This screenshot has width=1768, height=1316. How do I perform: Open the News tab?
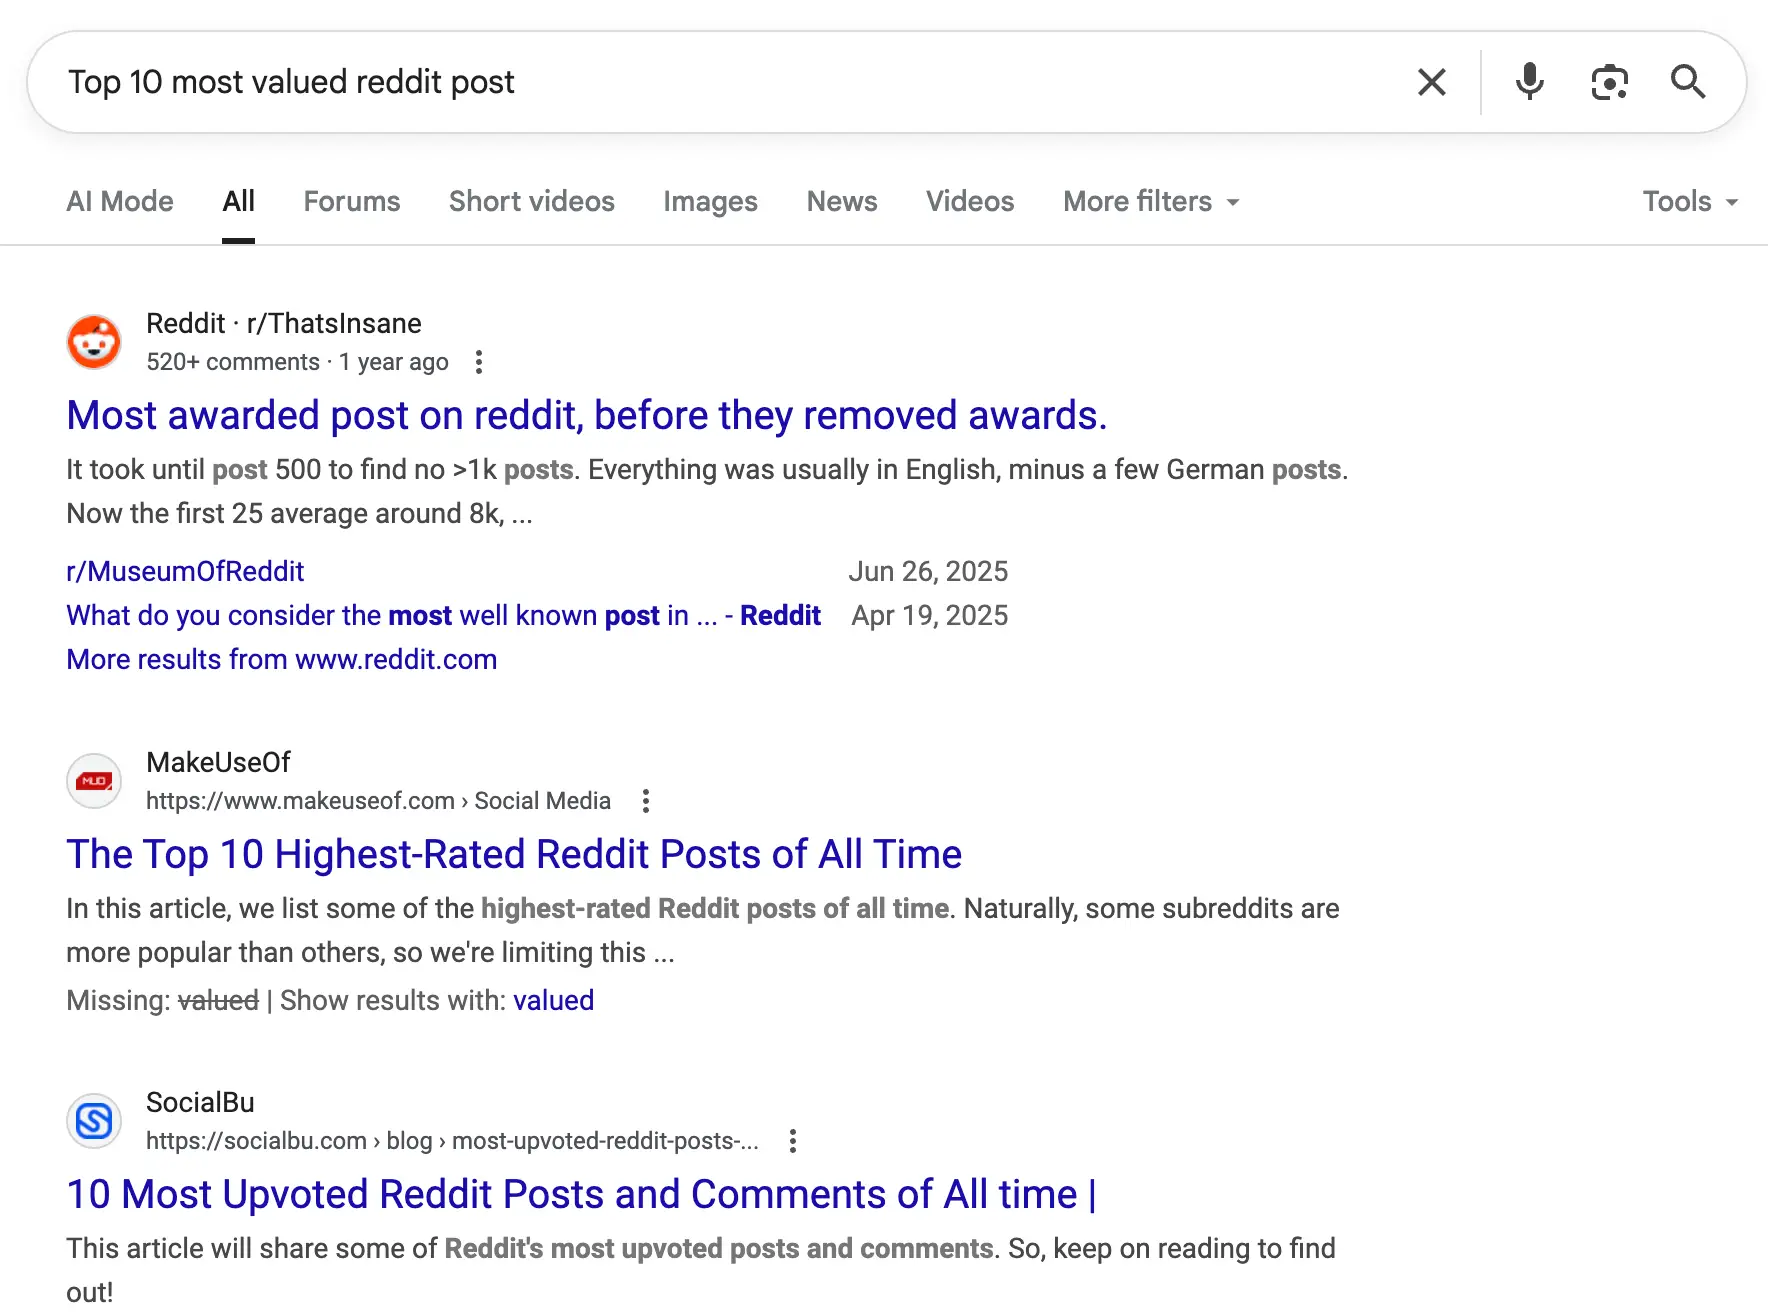click(842, 202)
